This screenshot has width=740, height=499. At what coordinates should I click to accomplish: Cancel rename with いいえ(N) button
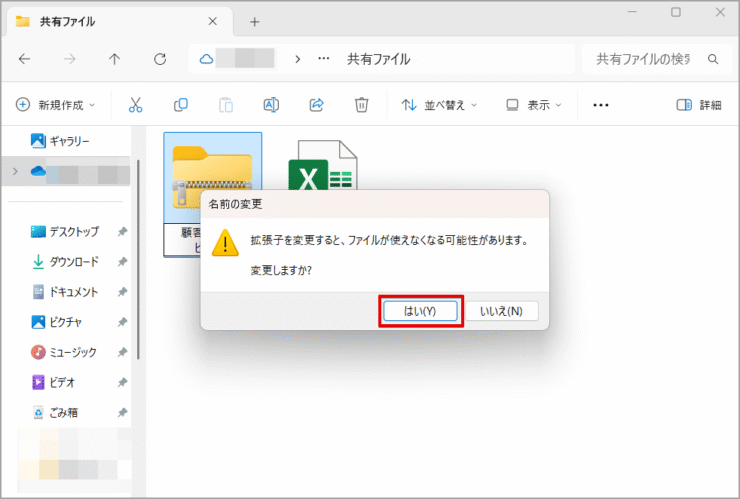[501, 311]
